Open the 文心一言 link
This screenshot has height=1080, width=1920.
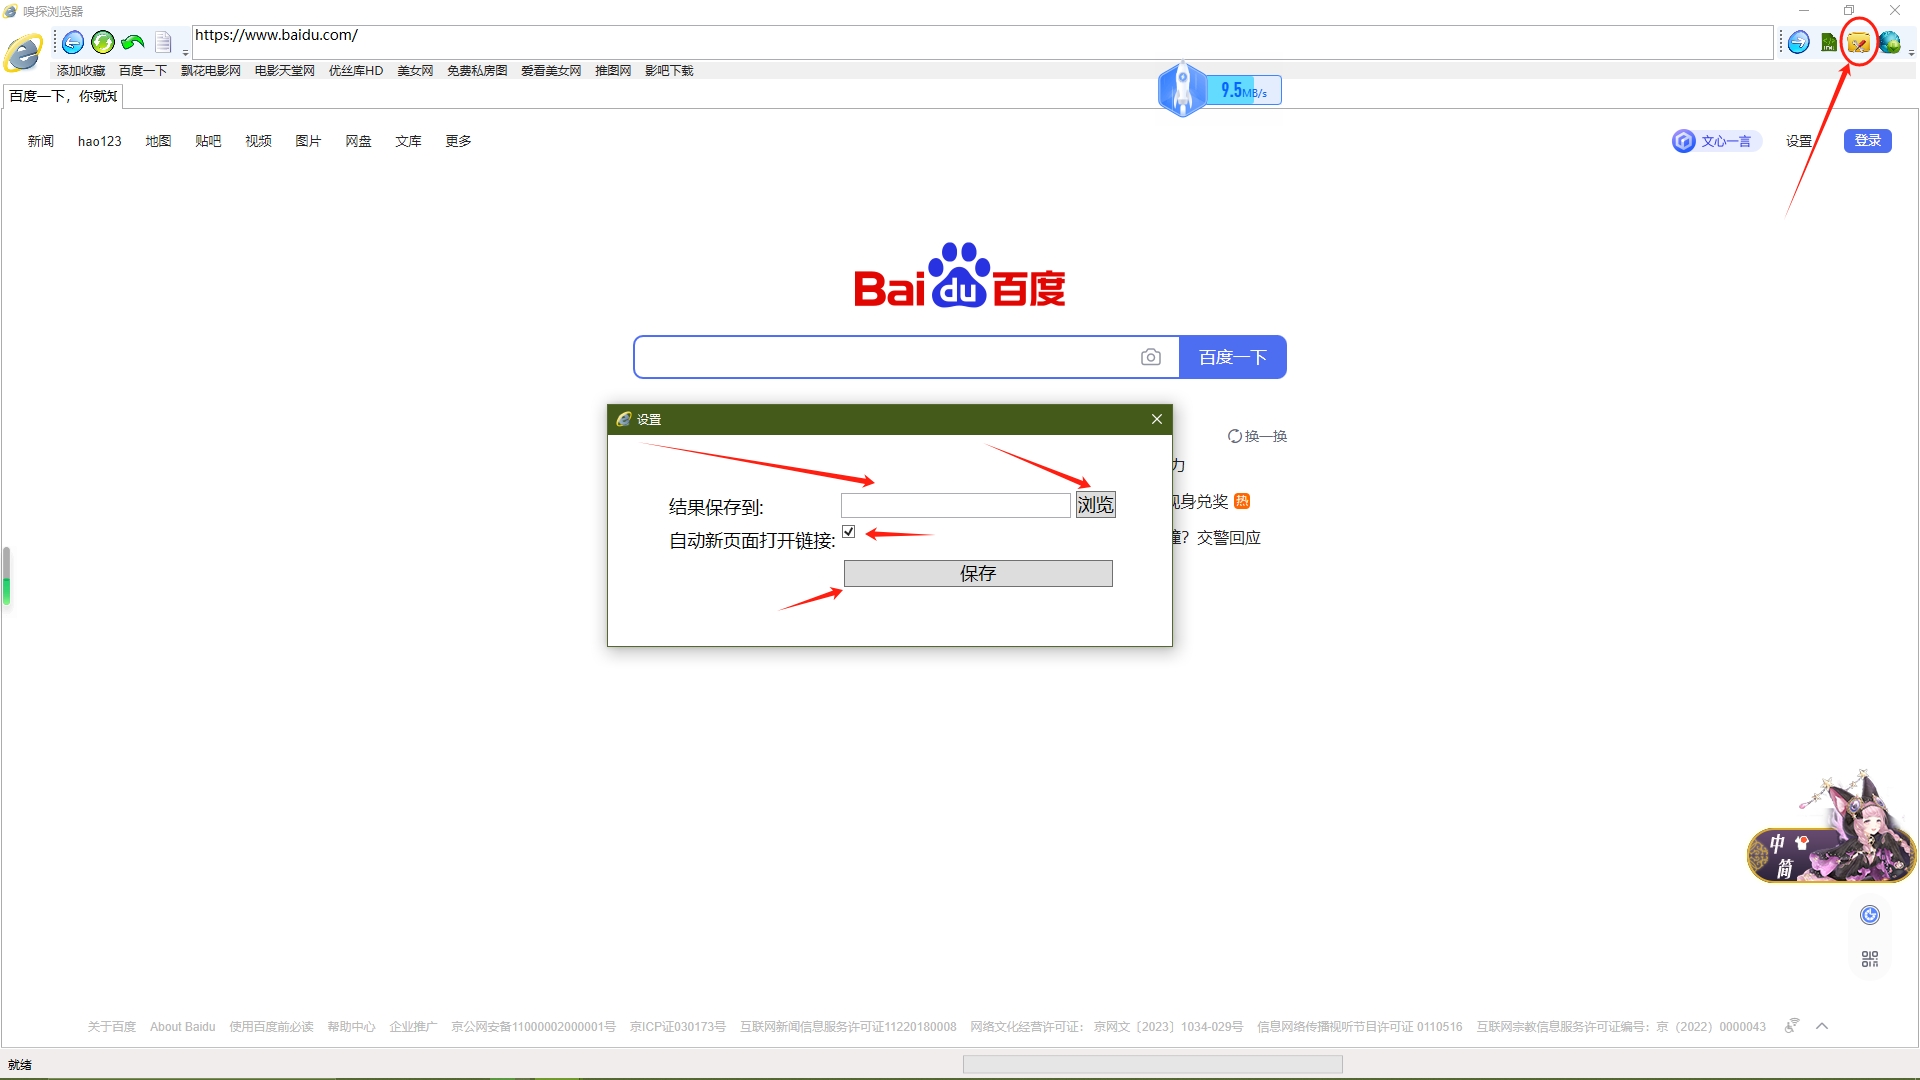point(1716,141)
